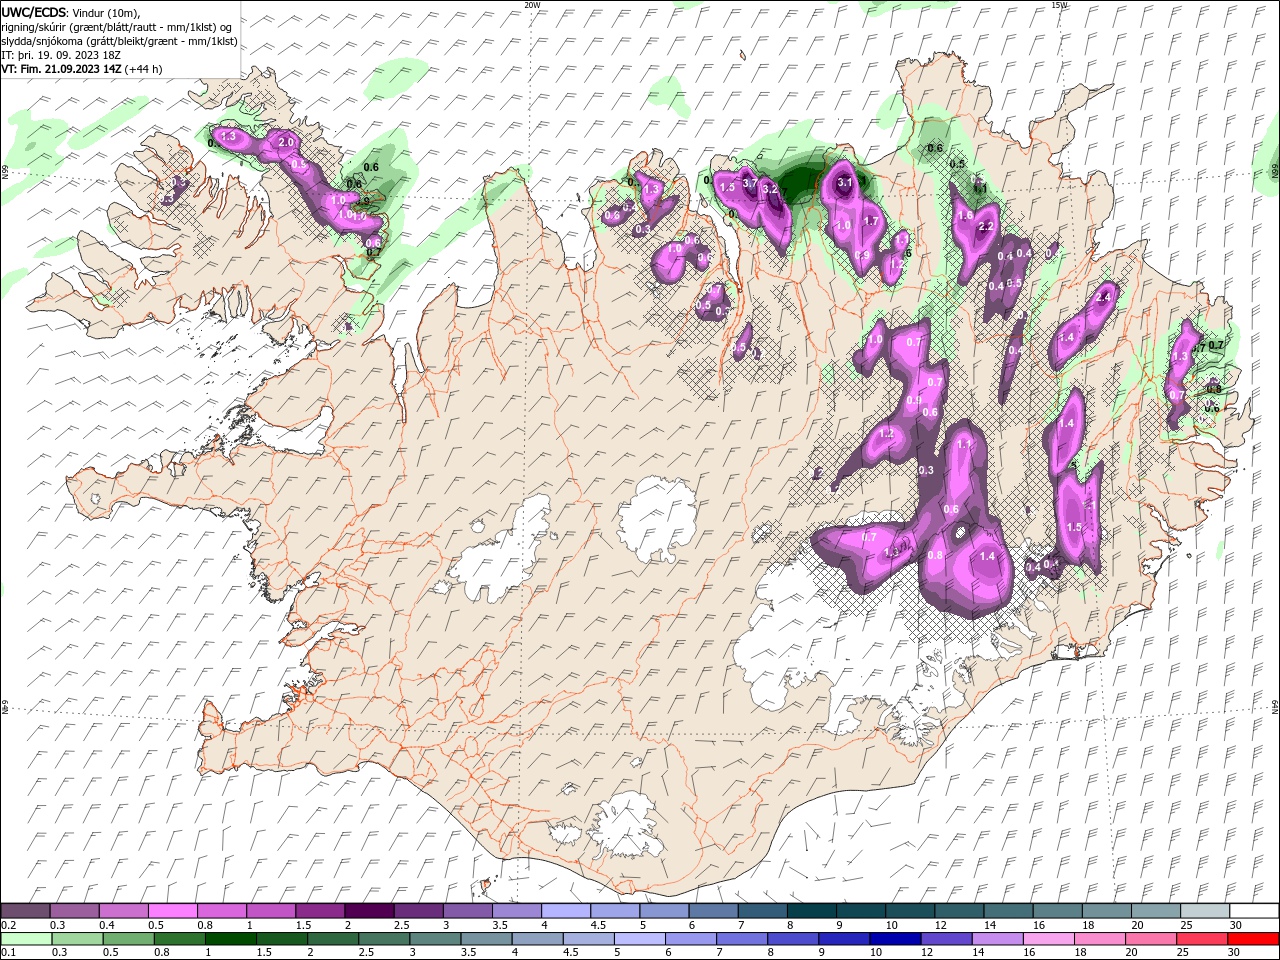The width and height of the screenshot is (1280, 960).
Task: Select the 'VT: Fim. 21.09.2023 14Z (+44 h)' line
Action: pyautogui.click(x=82, y=69)
